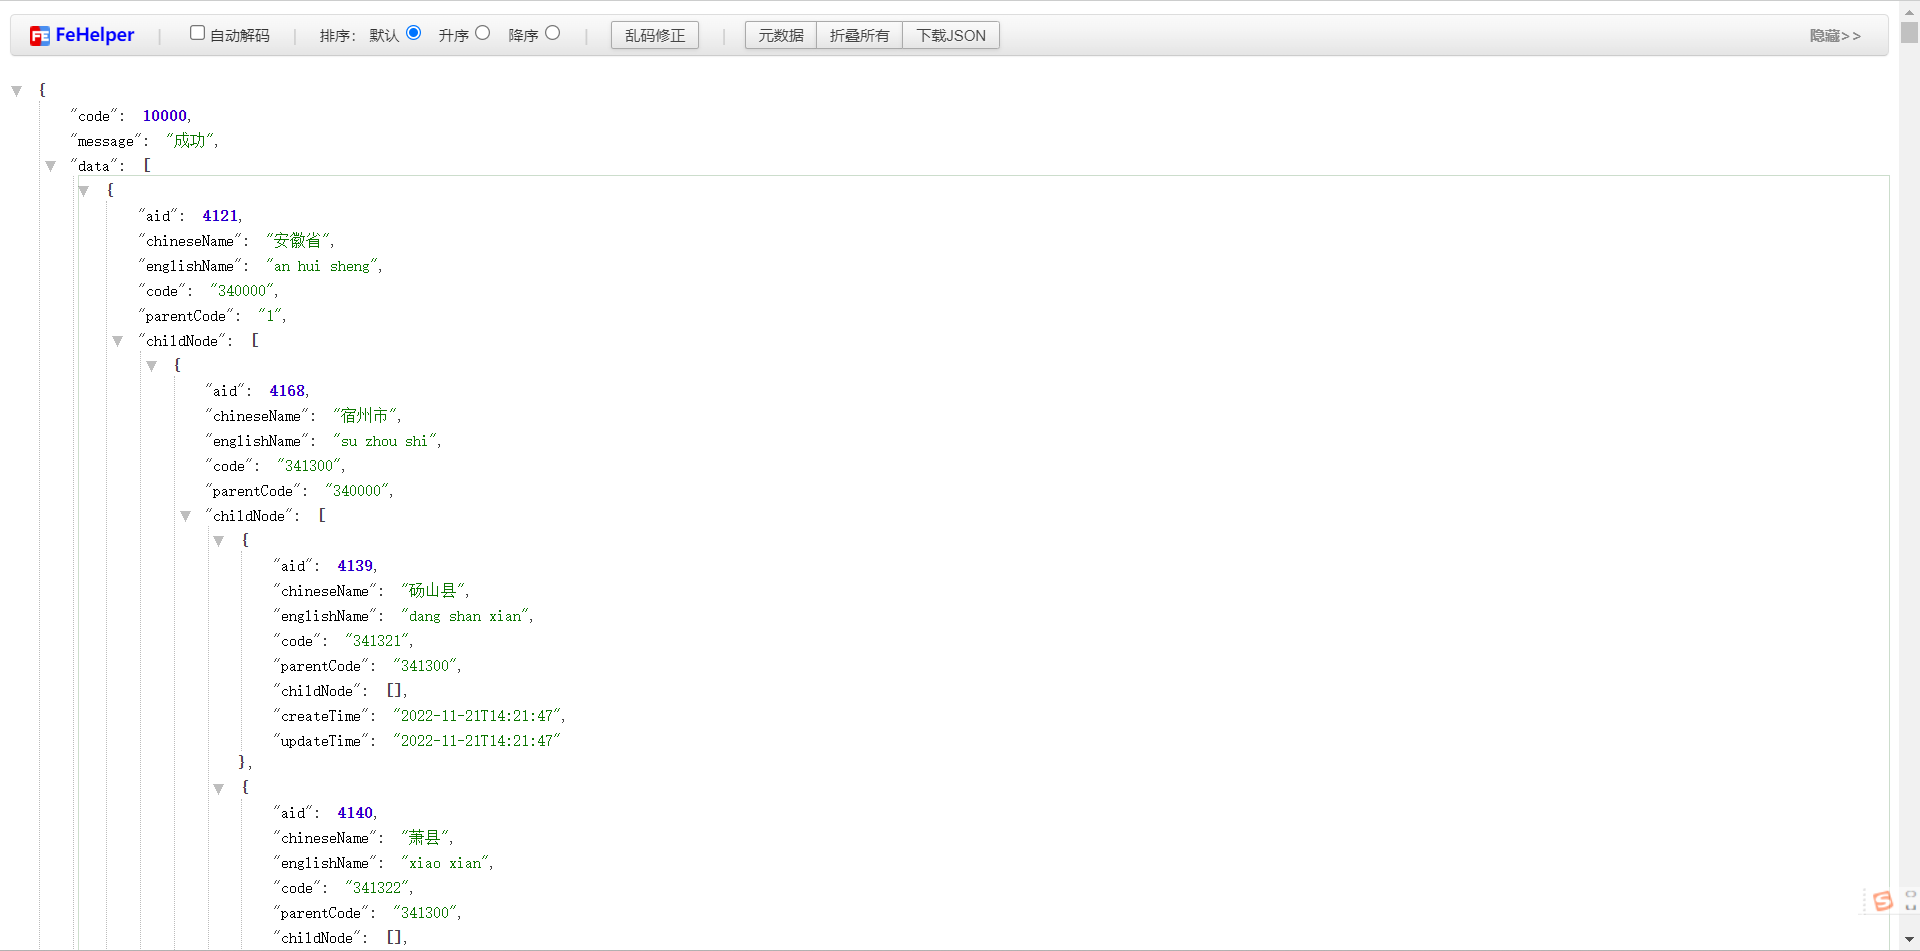
Task: Click the code value "341300" of 宿州市
Action: pos(309,466)
